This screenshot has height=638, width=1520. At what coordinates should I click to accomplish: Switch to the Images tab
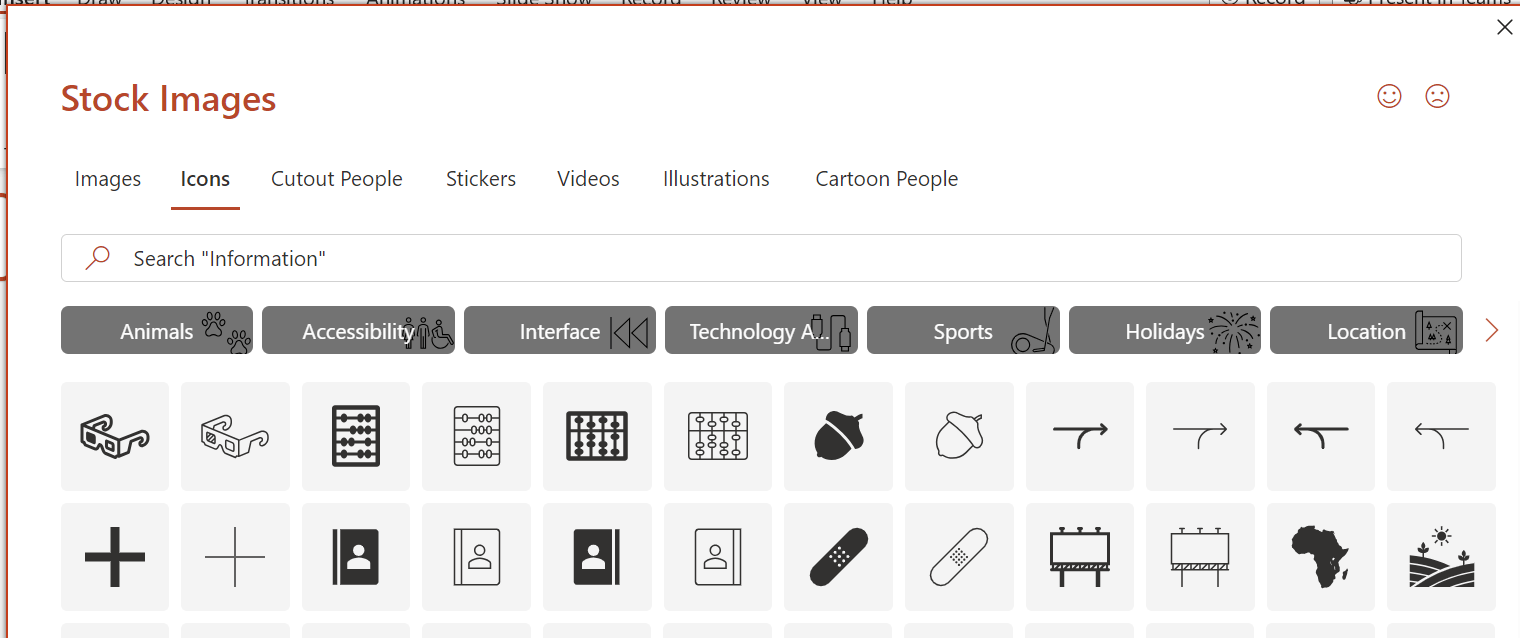tap(108, 179)
